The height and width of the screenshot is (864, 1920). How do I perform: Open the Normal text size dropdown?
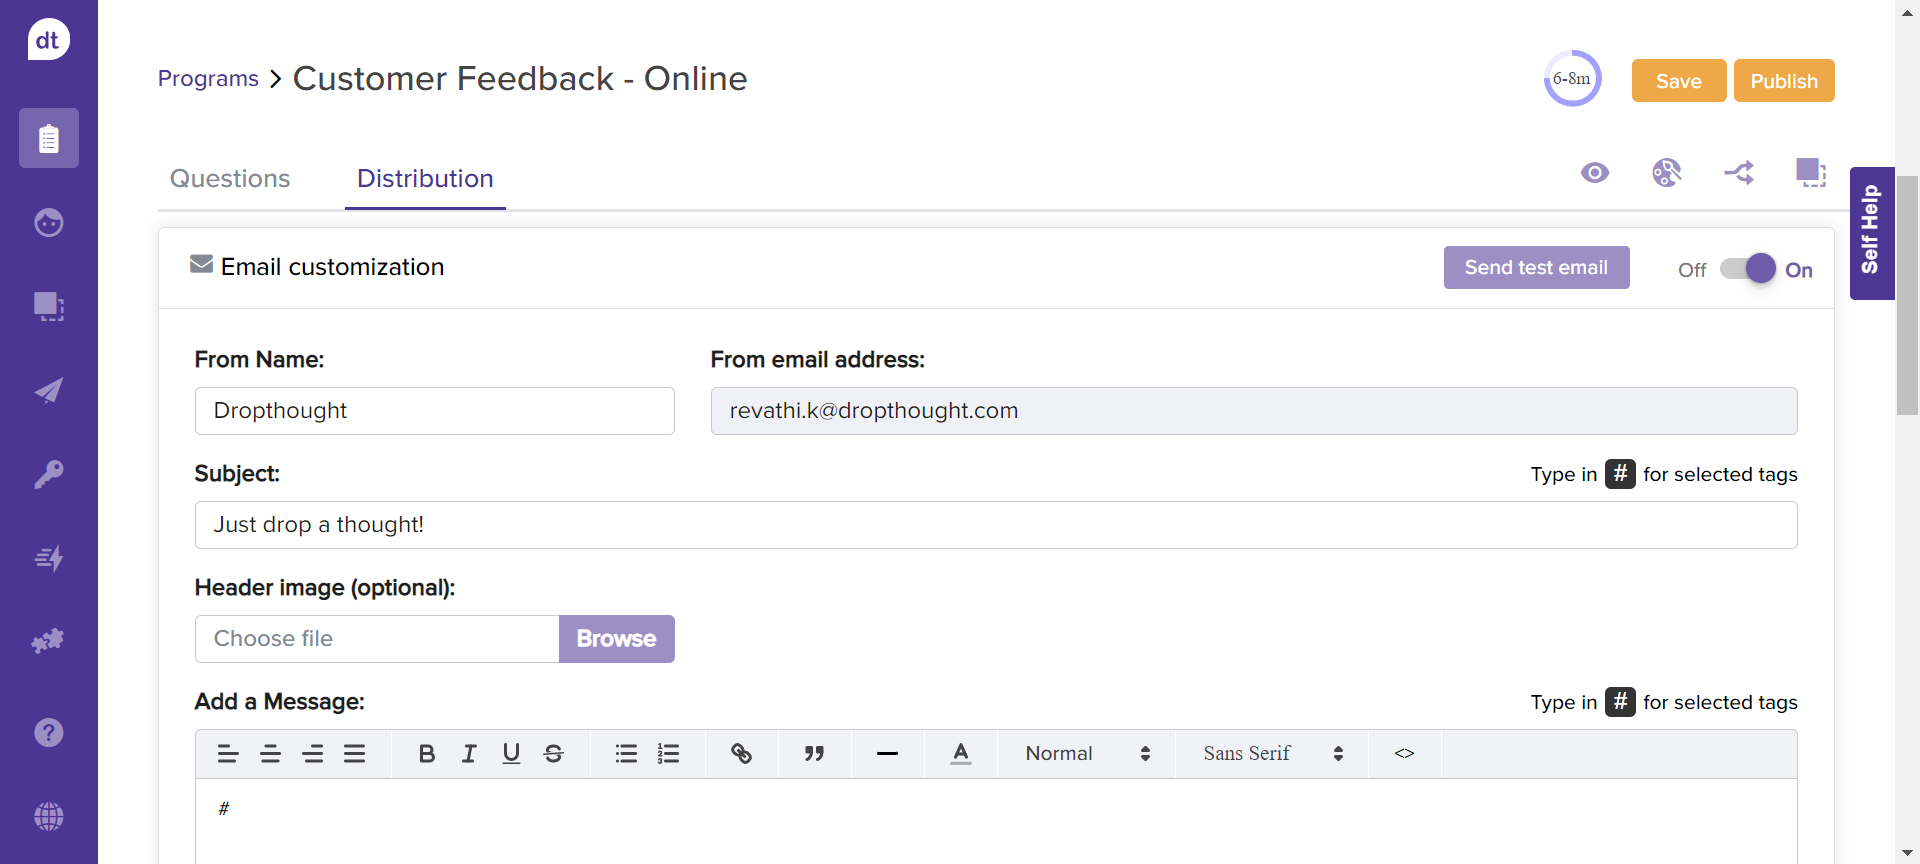point(1087,754)
